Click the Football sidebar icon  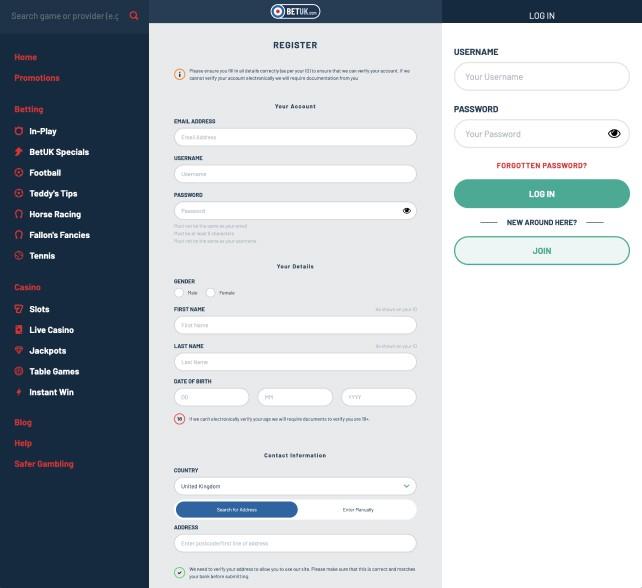pyautogui.click(x=19, y=172)
